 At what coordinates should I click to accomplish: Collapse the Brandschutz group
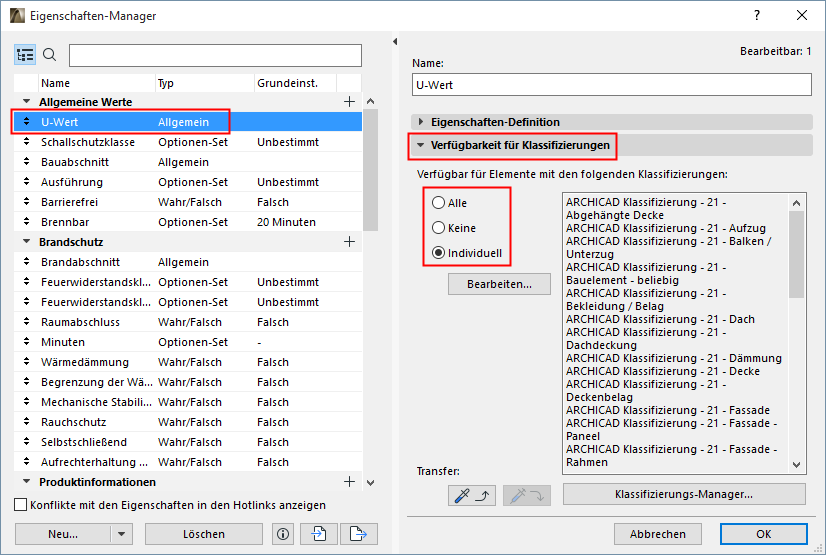[26, 242]
